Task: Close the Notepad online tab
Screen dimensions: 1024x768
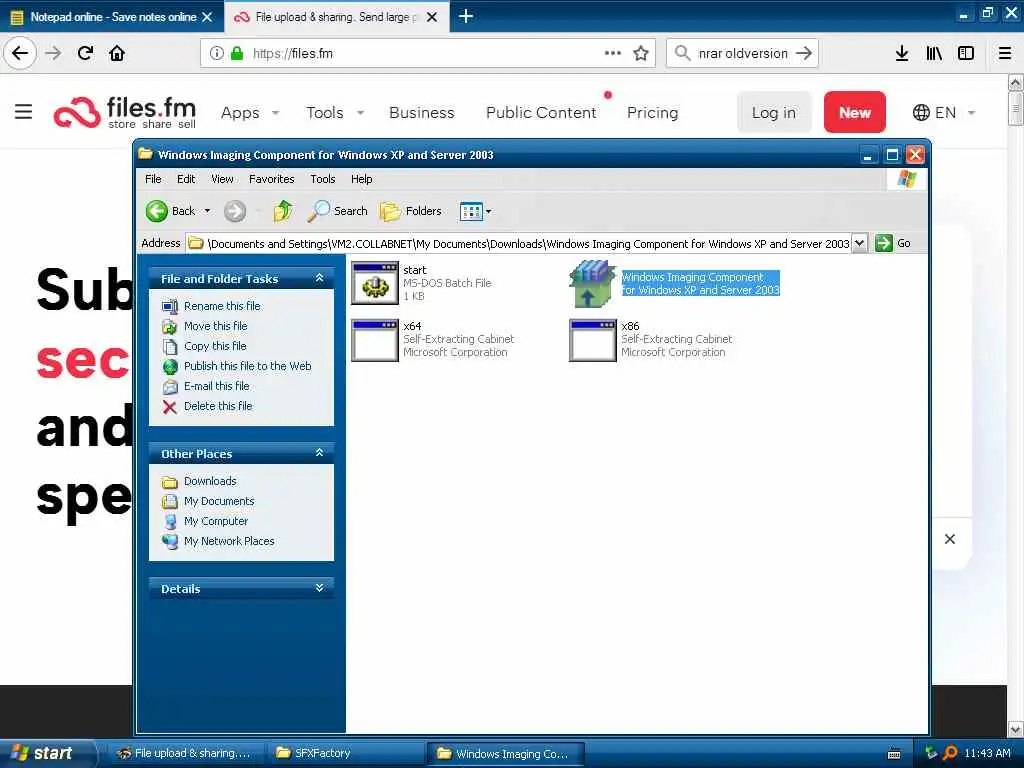Action: (207, 17)
